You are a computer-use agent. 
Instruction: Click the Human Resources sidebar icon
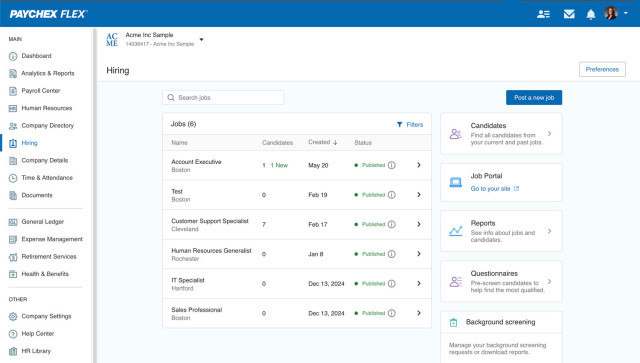pos(13,108)
